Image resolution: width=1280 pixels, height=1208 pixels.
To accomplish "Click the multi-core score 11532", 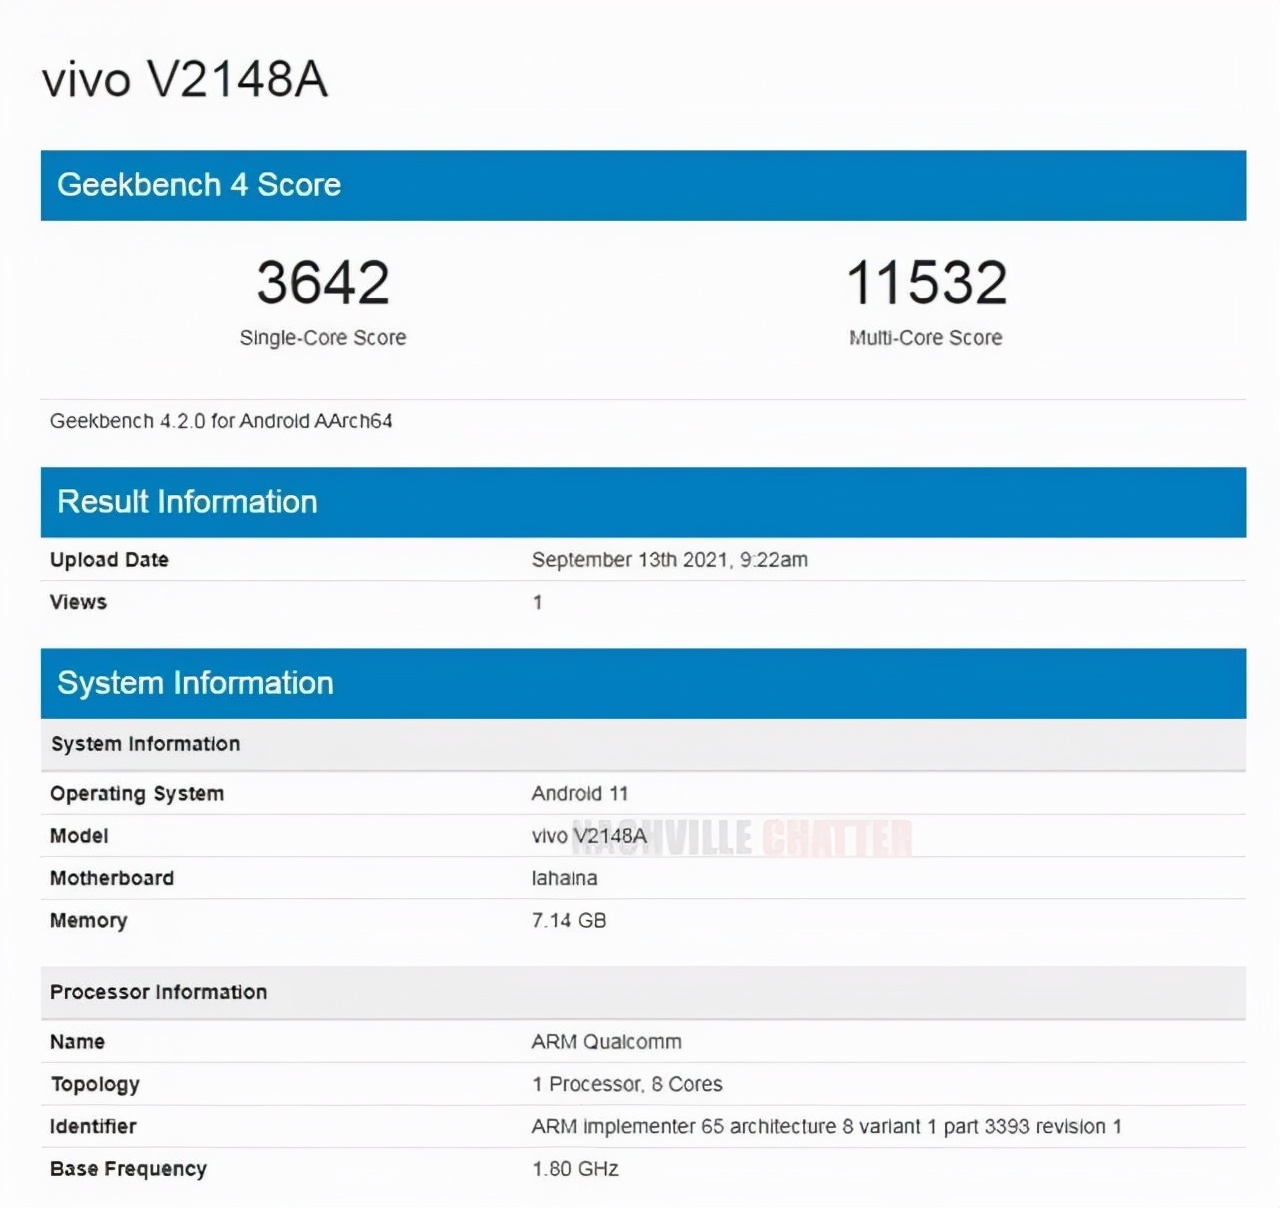I will tap(926, 282).
